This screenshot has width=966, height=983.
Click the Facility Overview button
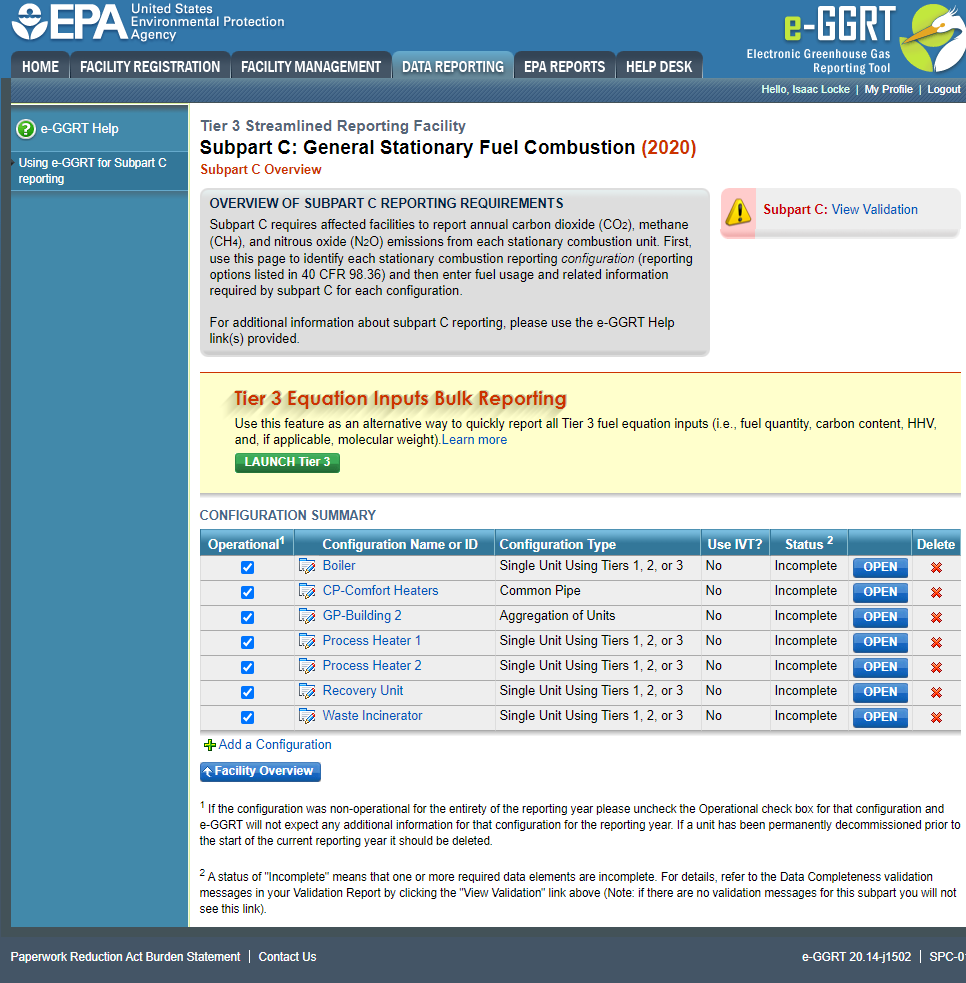pos(260,772)
